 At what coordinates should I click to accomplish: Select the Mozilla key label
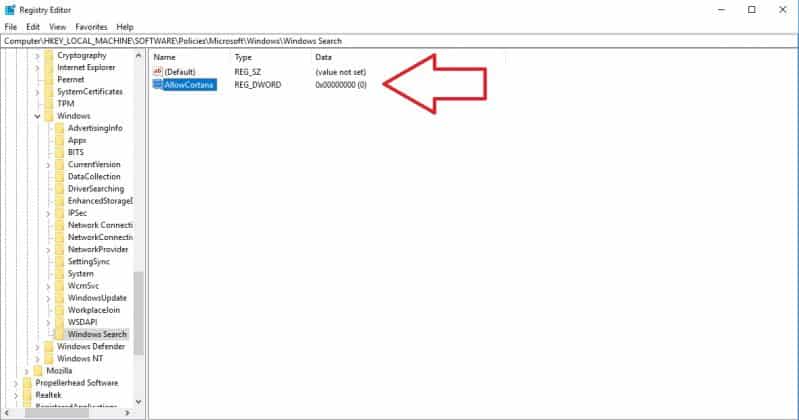(x=59, y=371)
